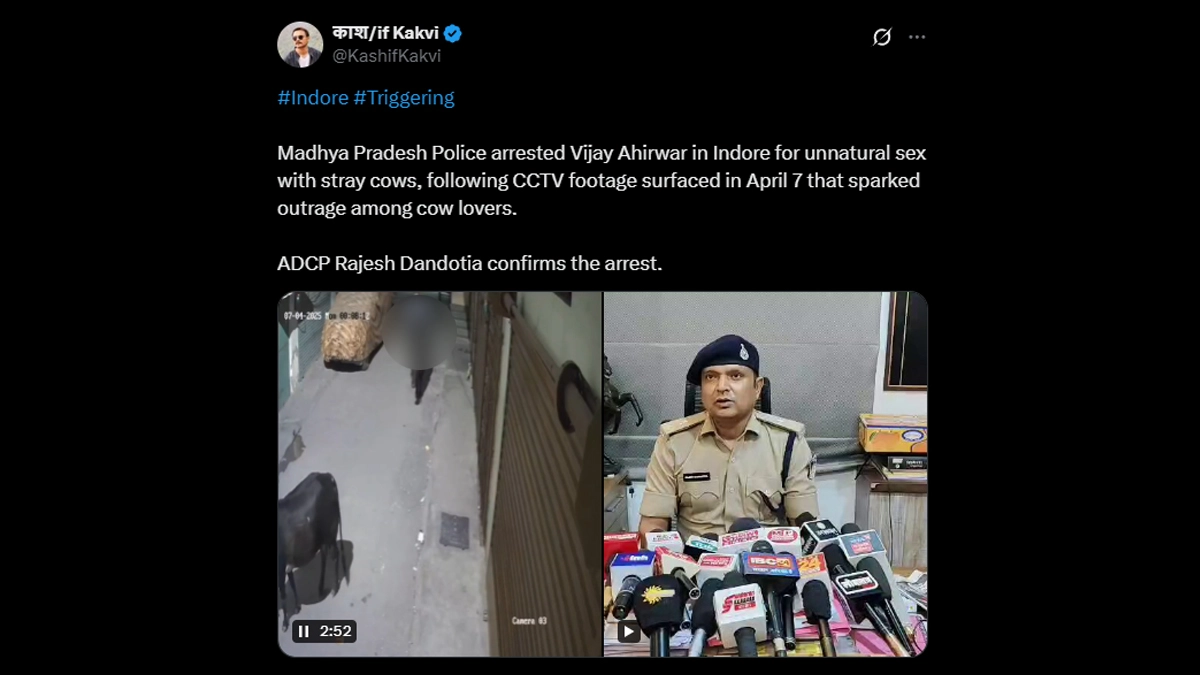The image size is (1200, 675).
Task: Visit the @KashifKakvi handle
Action: pyautogui.click(x=386, y=56)
